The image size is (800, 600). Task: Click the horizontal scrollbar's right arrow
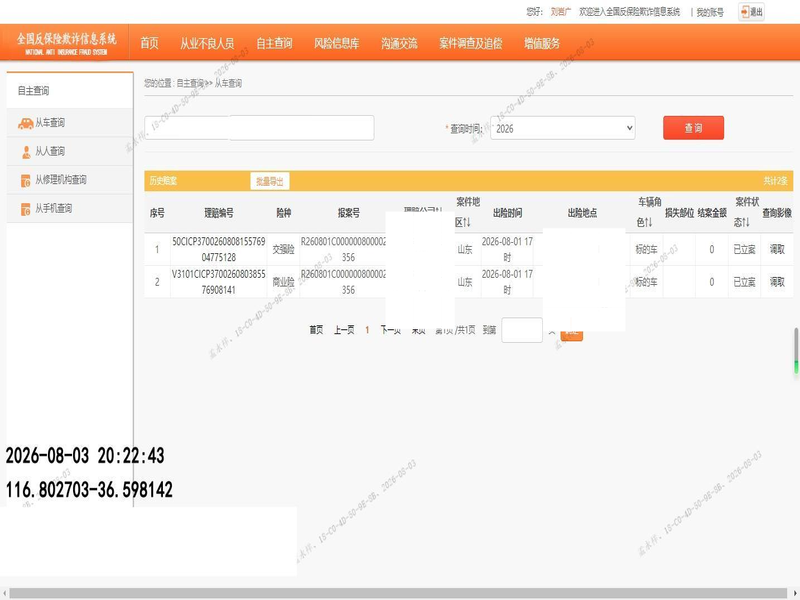[x=795, y=593]
